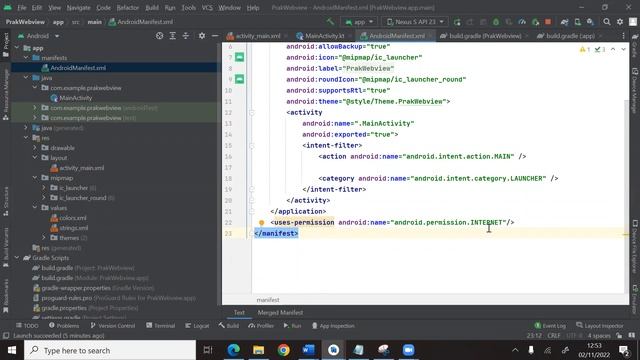Open the Logcat tool window
This screenshot has width=640, height=360.
[x=197, y=326]
